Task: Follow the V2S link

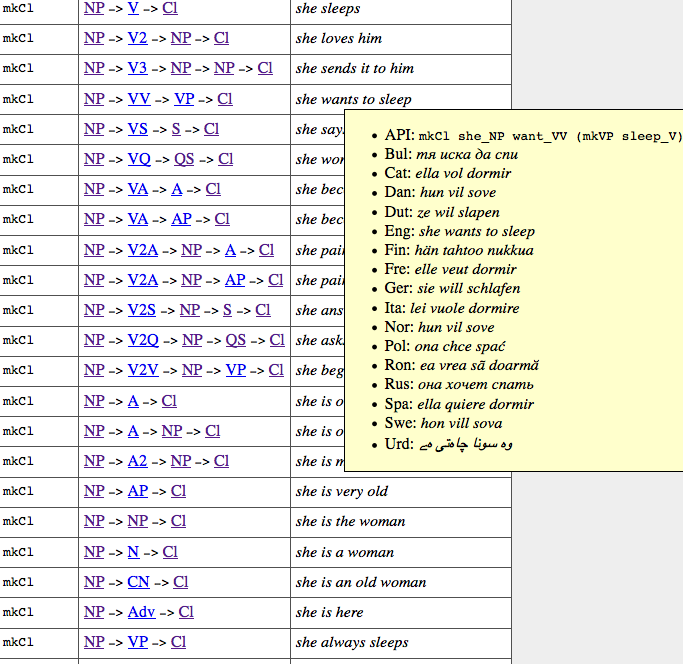Action: pyautogui.click(x=142, y=310)
